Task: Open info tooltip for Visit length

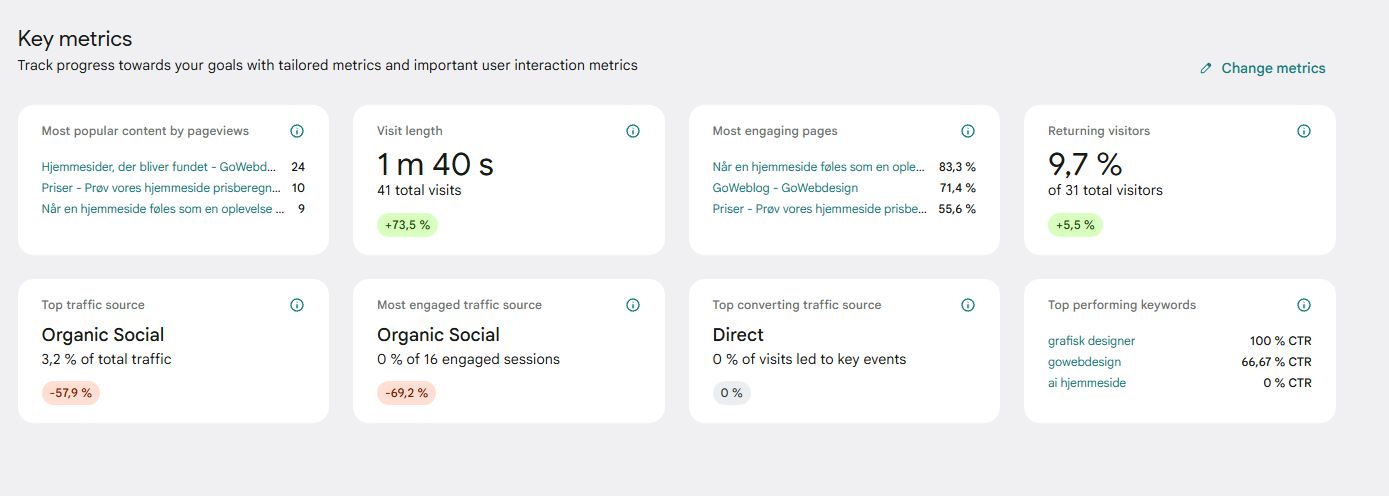Action: coord(633,131)
